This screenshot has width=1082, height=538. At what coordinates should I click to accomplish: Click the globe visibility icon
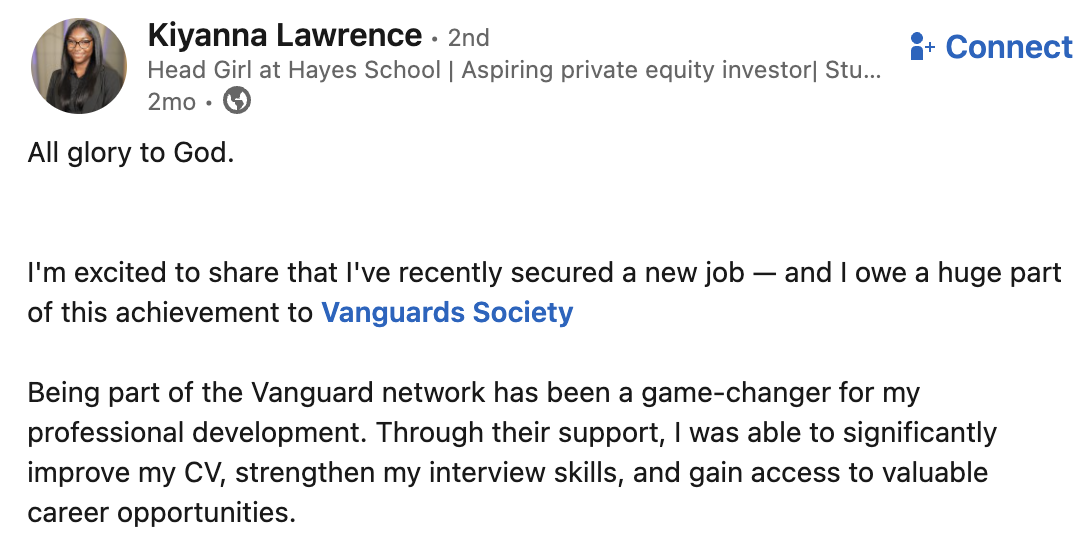pyautogui.click(x=236, y=101)
